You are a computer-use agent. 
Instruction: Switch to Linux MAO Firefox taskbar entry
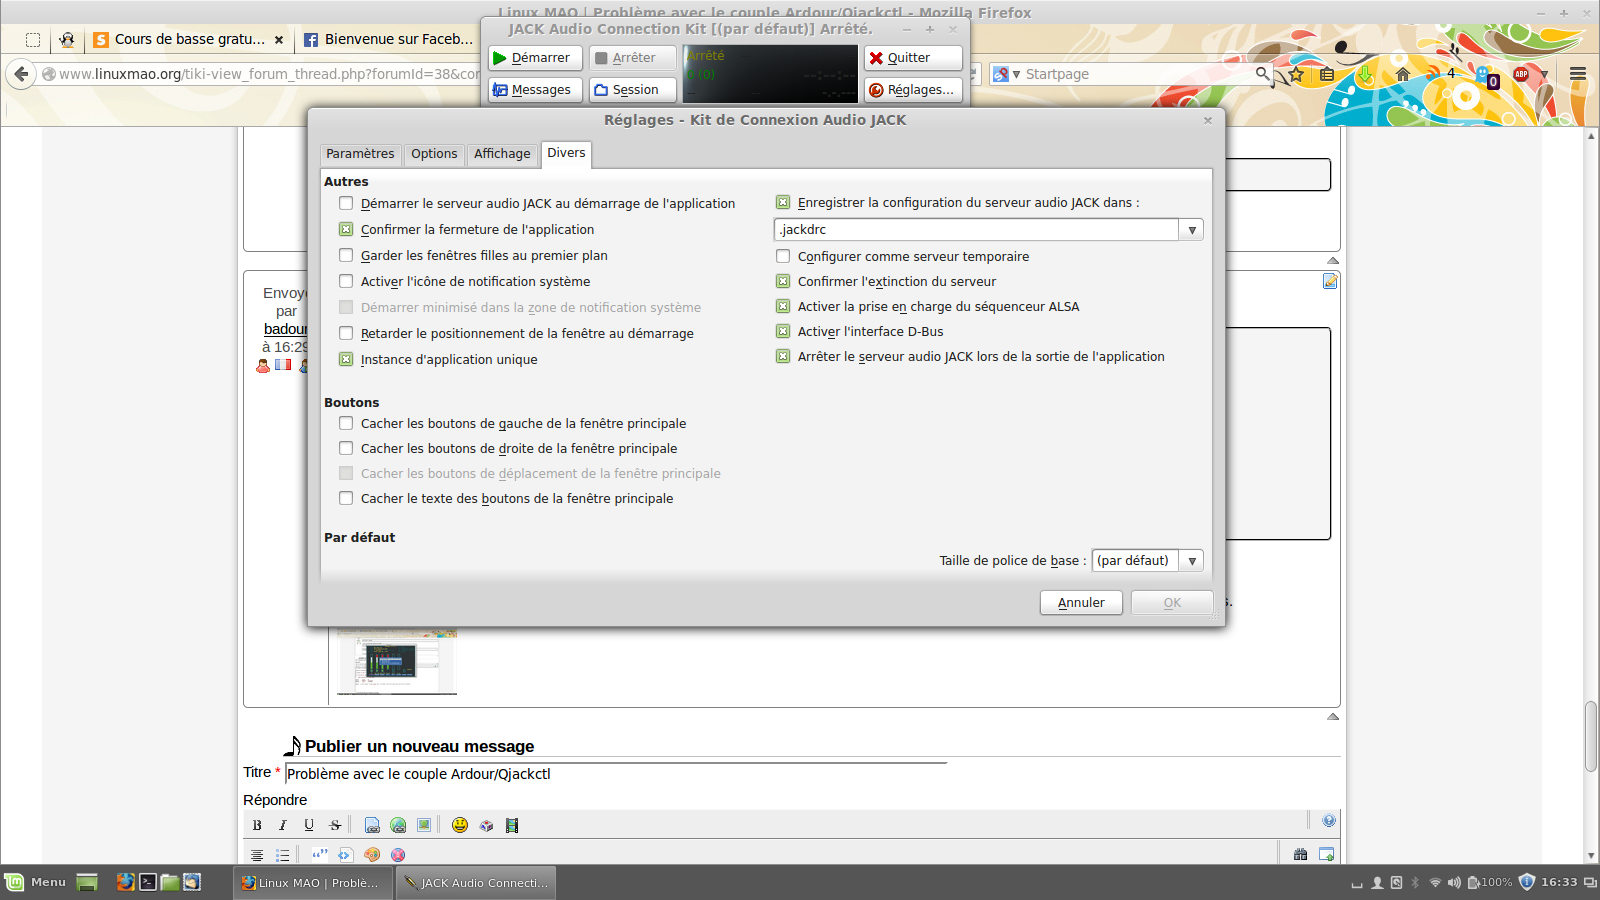tap(312, 883)
